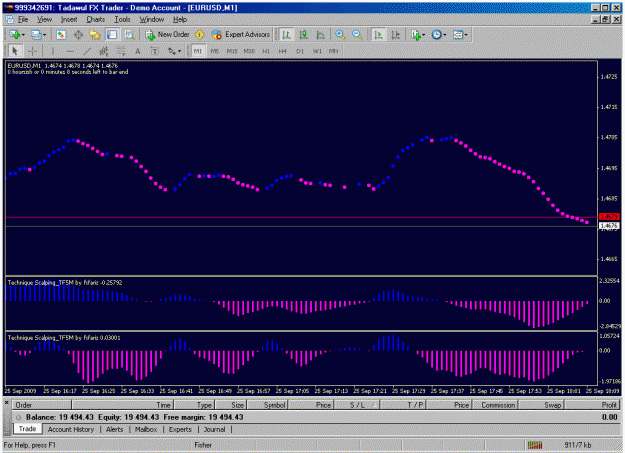Open the indicators list dropdown
Screen dimensions: 625x453
pos(418,35)
